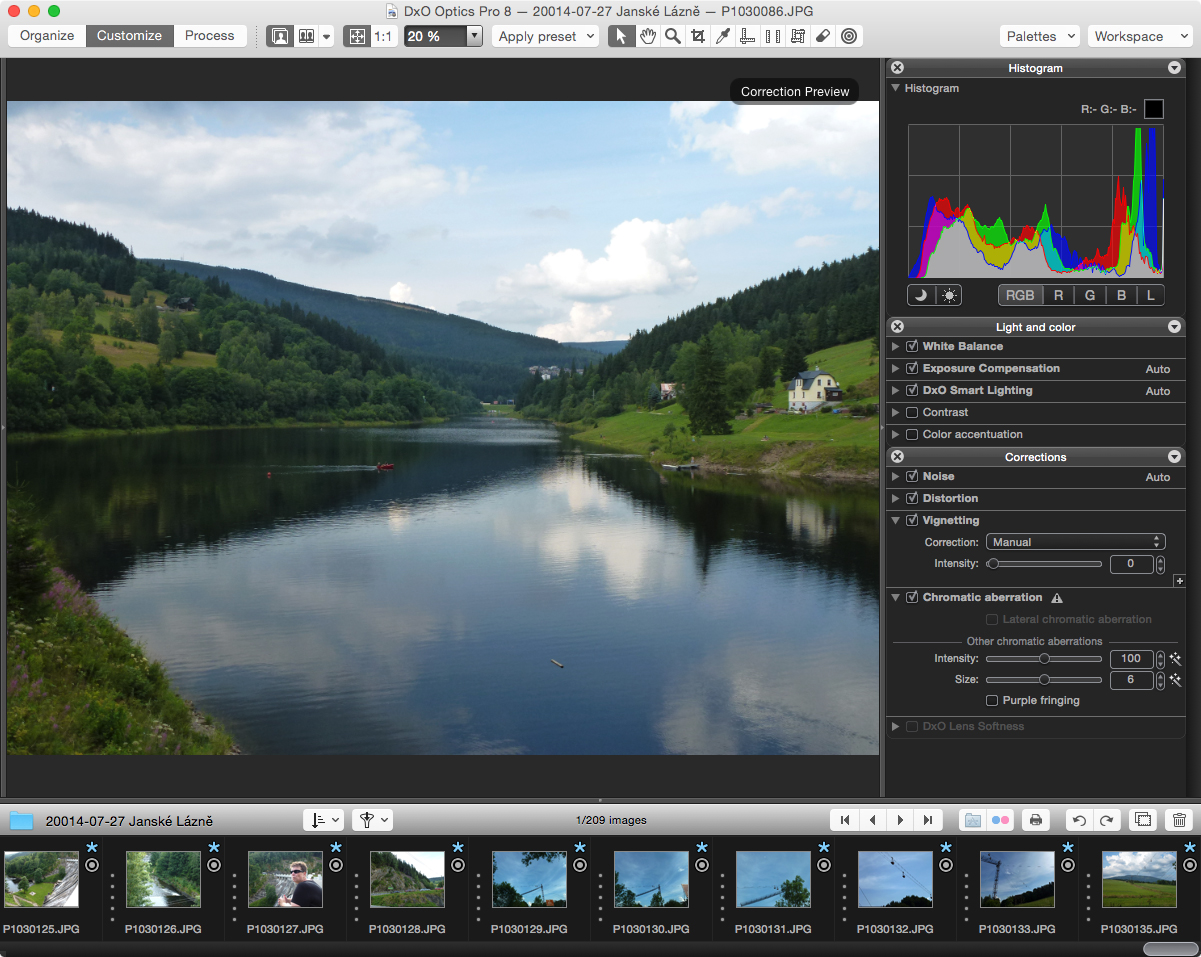Screen dimensions: 1201x957
Task: Select the Crop tool
Action: click(698, 36)
